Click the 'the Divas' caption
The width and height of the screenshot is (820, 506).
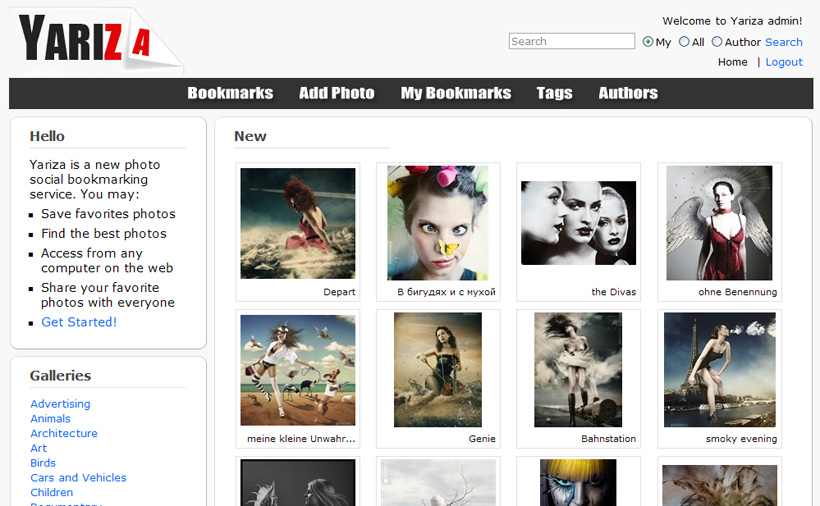[613, 292]
